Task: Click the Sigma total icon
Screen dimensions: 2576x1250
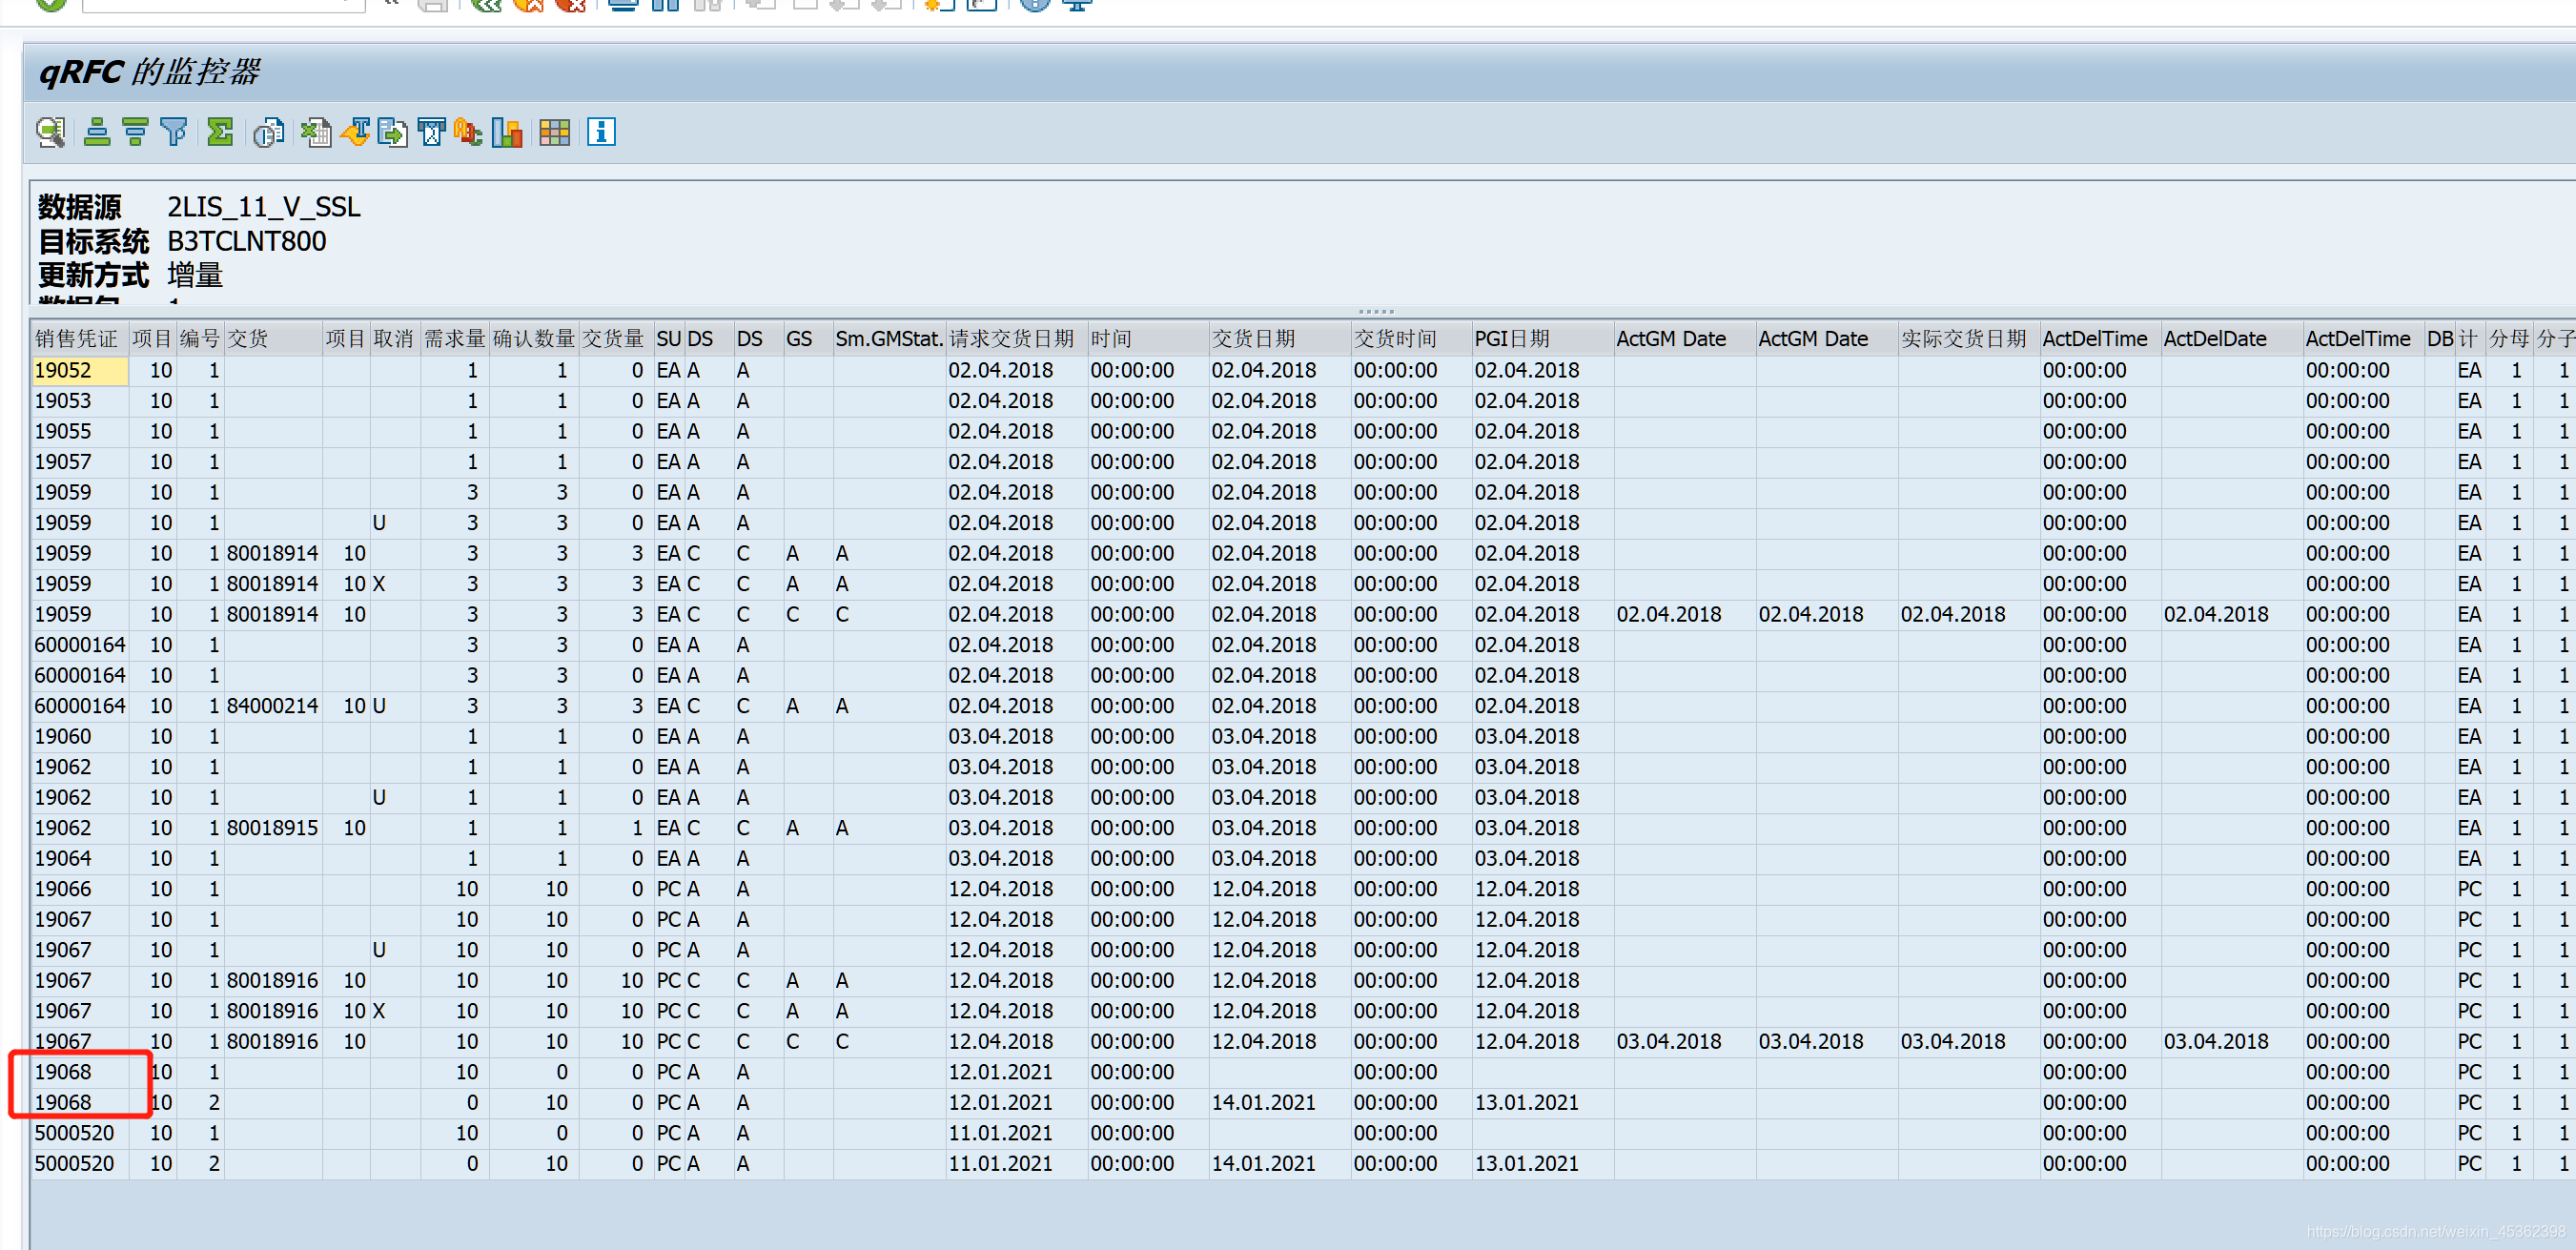Action: coord(220,132)
